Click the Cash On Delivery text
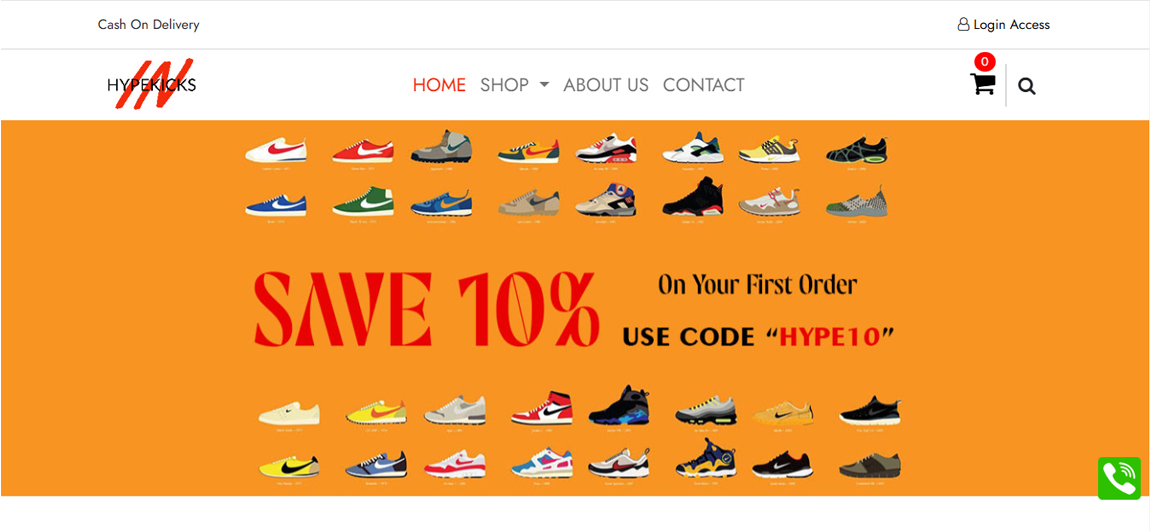 point(149,25)
